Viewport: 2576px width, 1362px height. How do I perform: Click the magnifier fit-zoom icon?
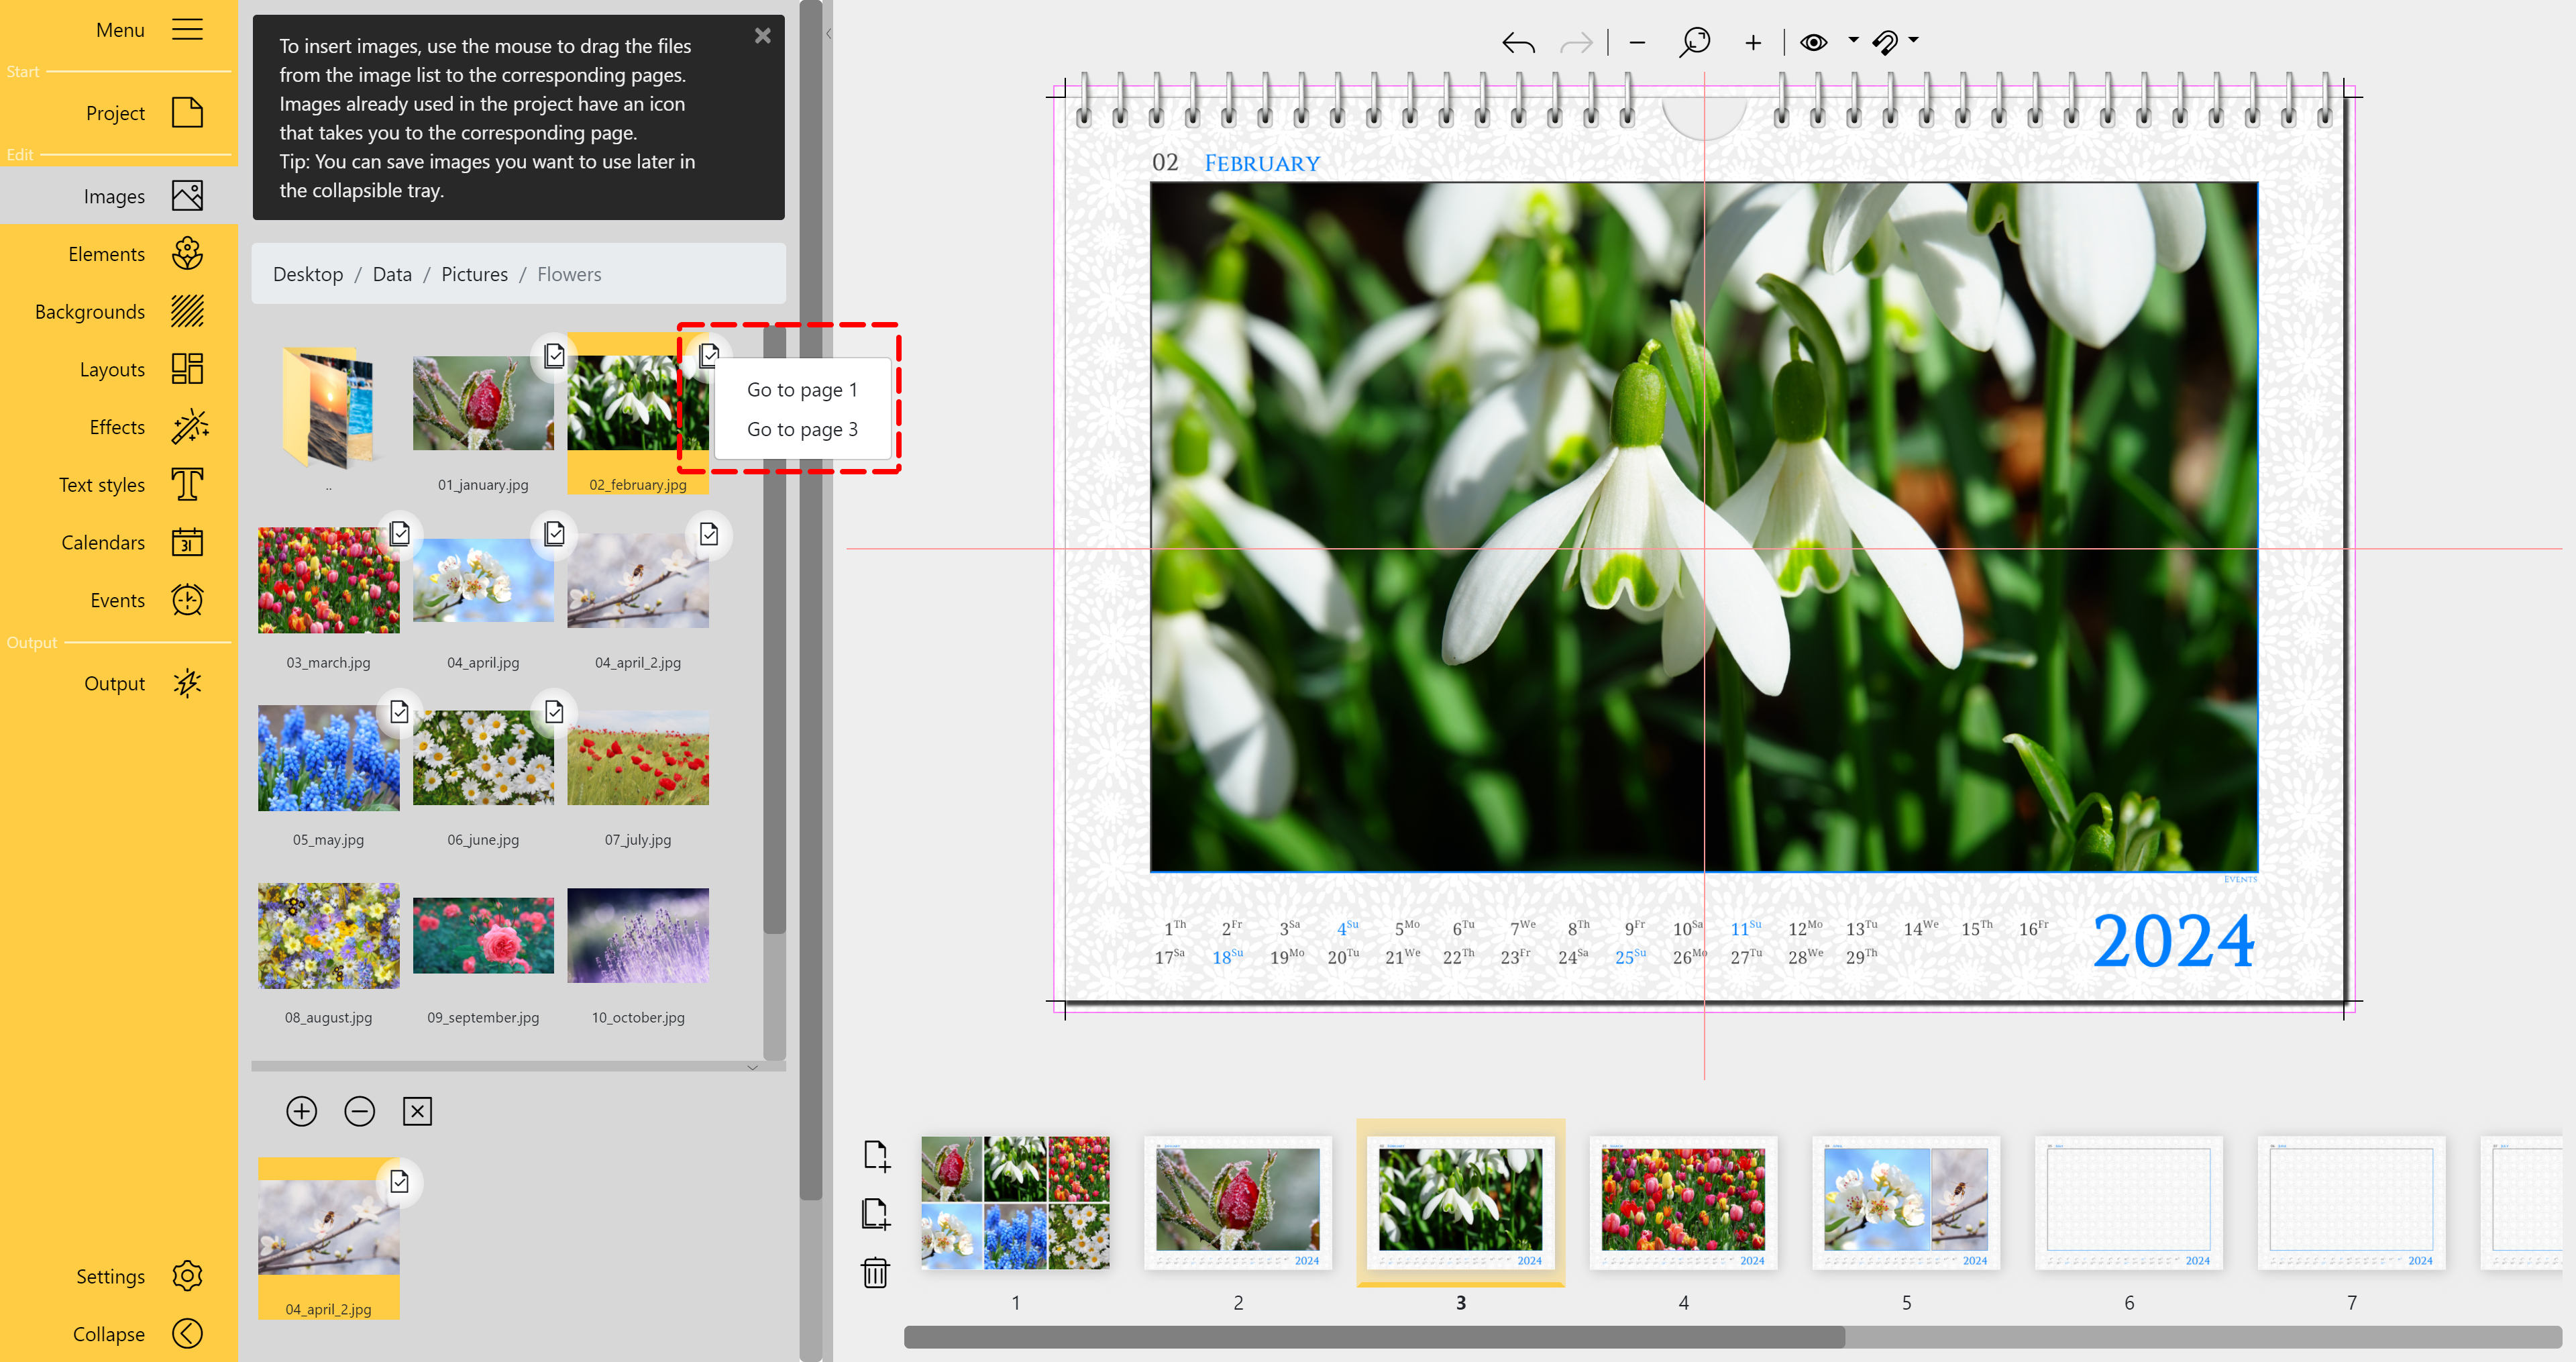(x=1694, y=42)
